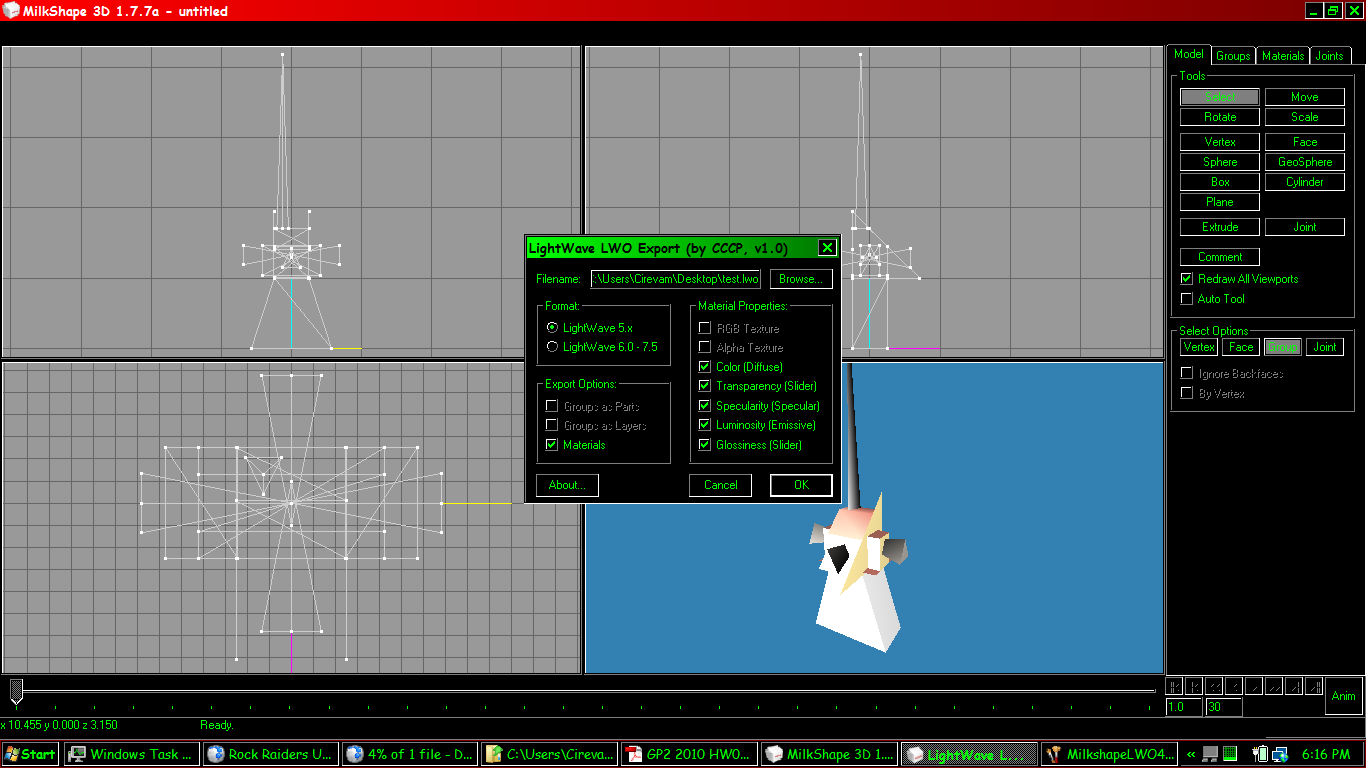Switch to the Model tab
Image resolution: width=1366 pixels, height=768 pixels.
tap(1189, 55)
